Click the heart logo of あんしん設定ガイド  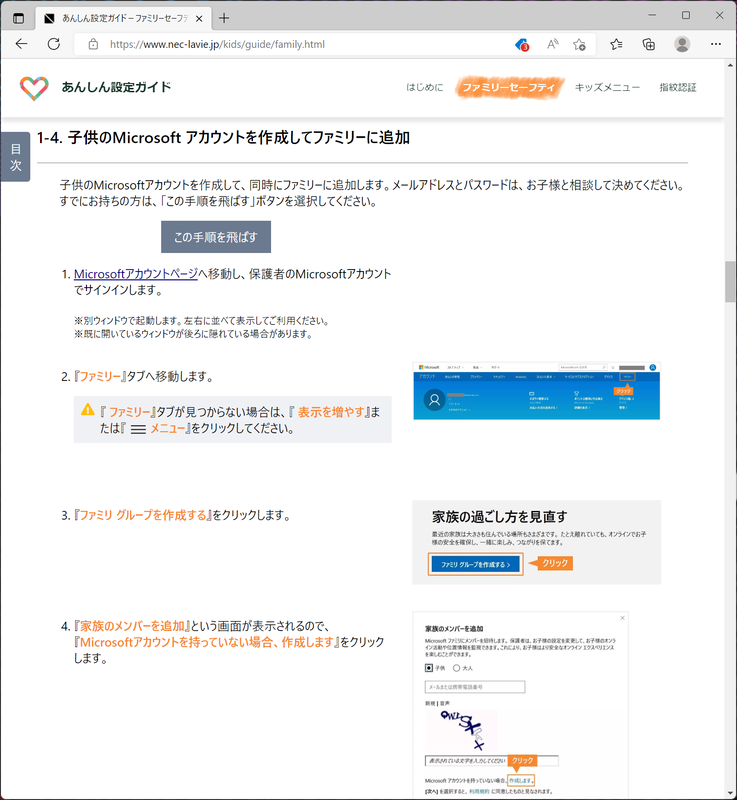34,88
